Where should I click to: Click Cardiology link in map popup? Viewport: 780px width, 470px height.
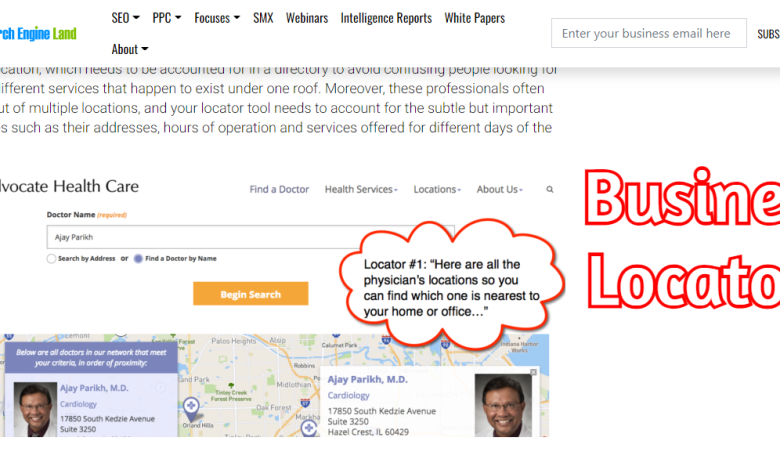pos(348,395)
